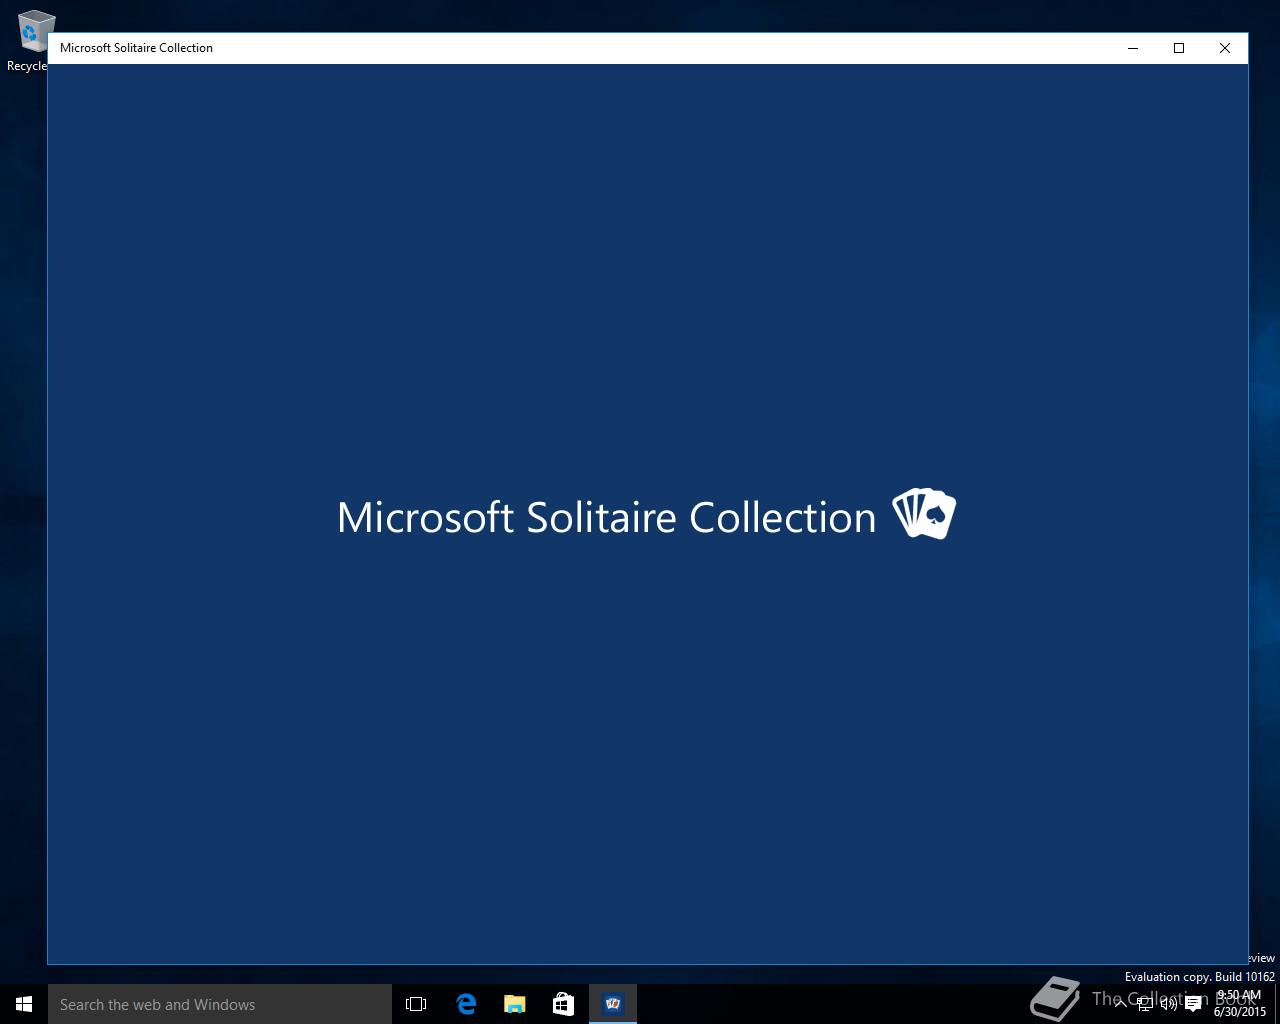Viewport: 1280px width, 1024px height.
Task: Open the network status tray icon
Action: click(1145, 1004)
